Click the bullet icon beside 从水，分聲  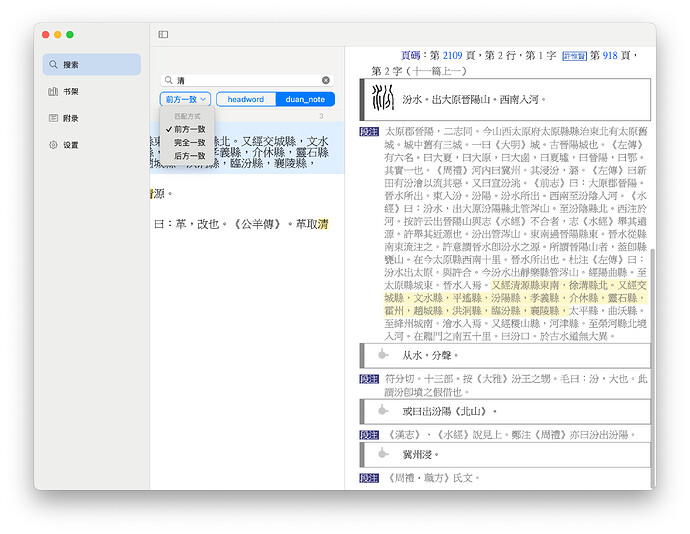383,354
